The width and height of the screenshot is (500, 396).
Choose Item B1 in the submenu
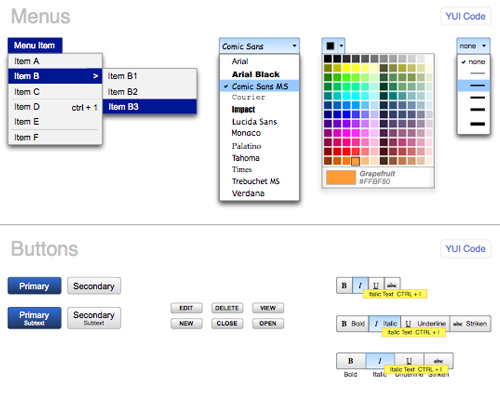pyautogui.click(x=150, y=76)
